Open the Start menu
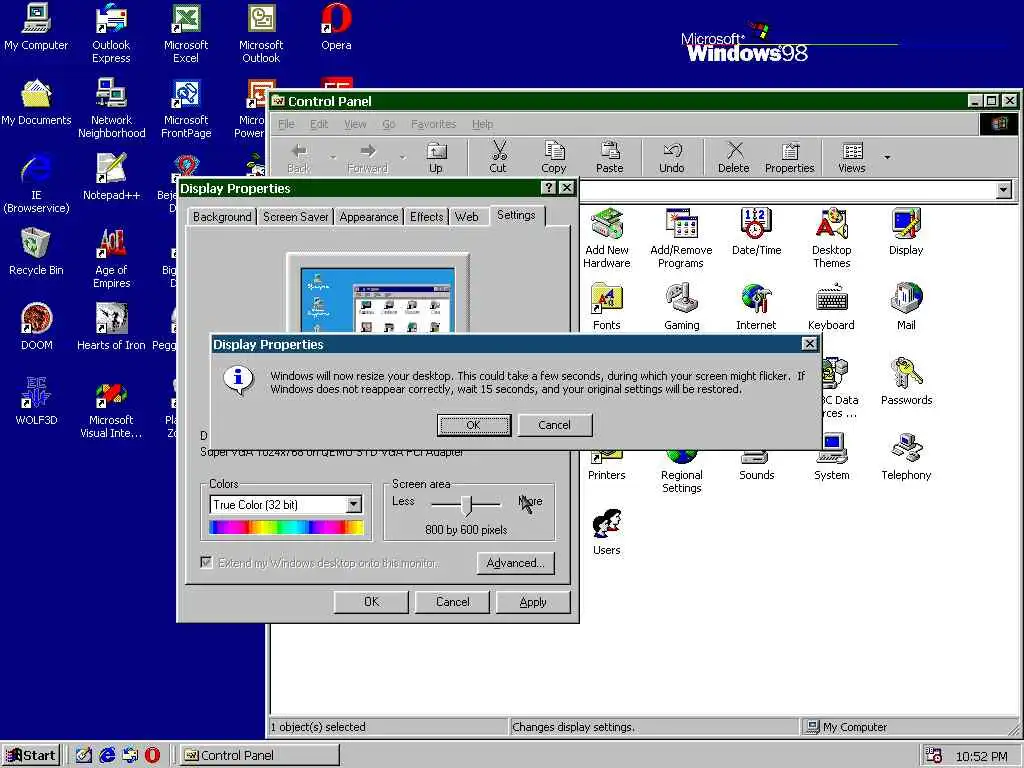This screenshot has width=1024, height=768. coord(31,756)
